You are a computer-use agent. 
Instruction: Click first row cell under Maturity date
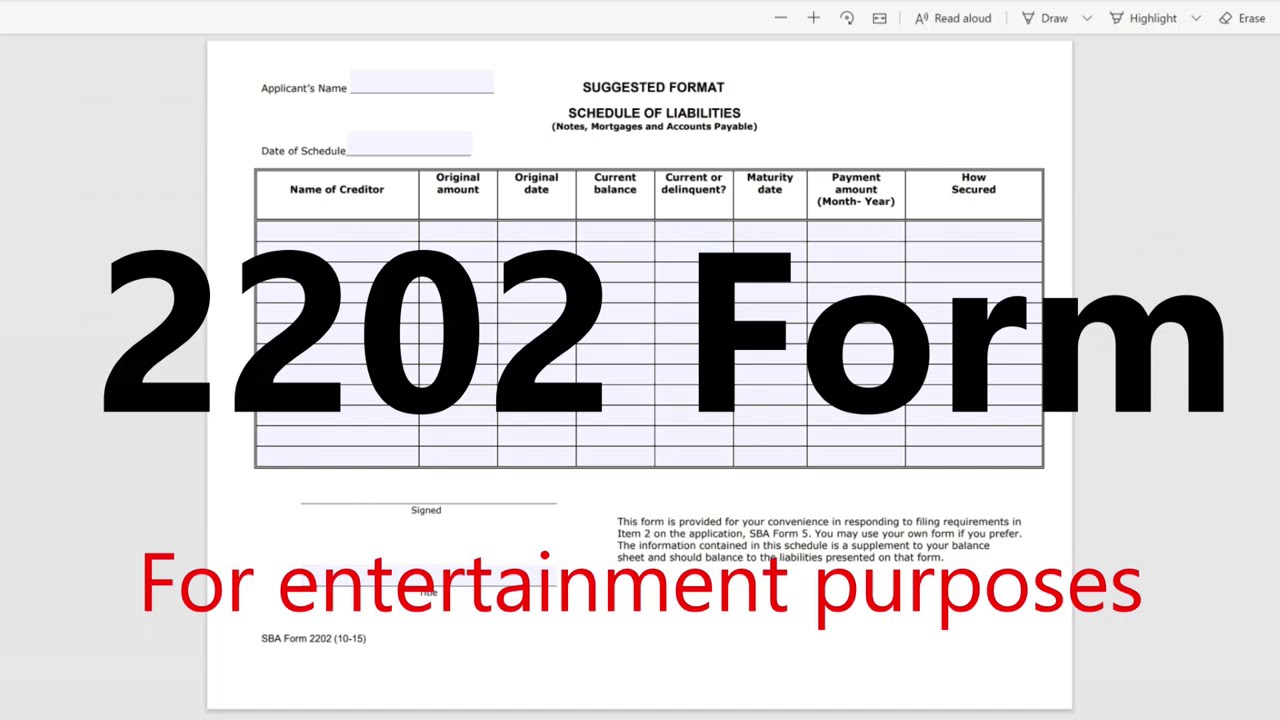coord(770,231)
